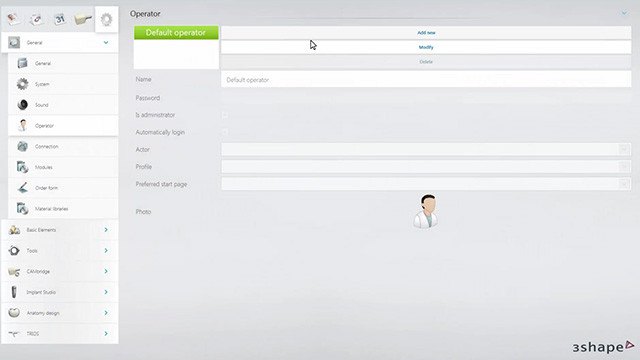Select the settings gear tab icon
The image size is (640, 360).
click(x=107, y=19)
